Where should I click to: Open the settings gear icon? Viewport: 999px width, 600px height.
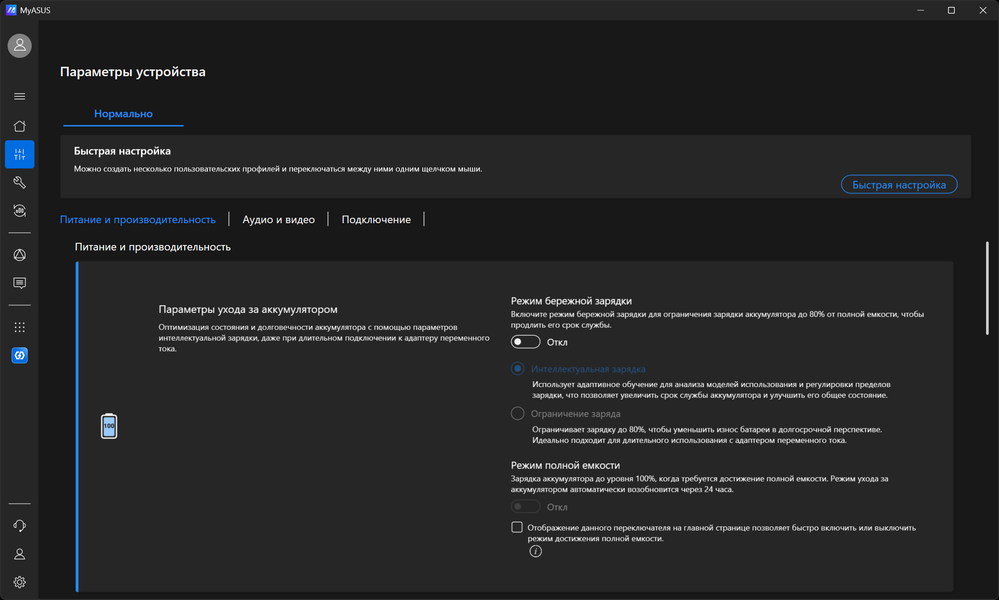pos(20,582)
